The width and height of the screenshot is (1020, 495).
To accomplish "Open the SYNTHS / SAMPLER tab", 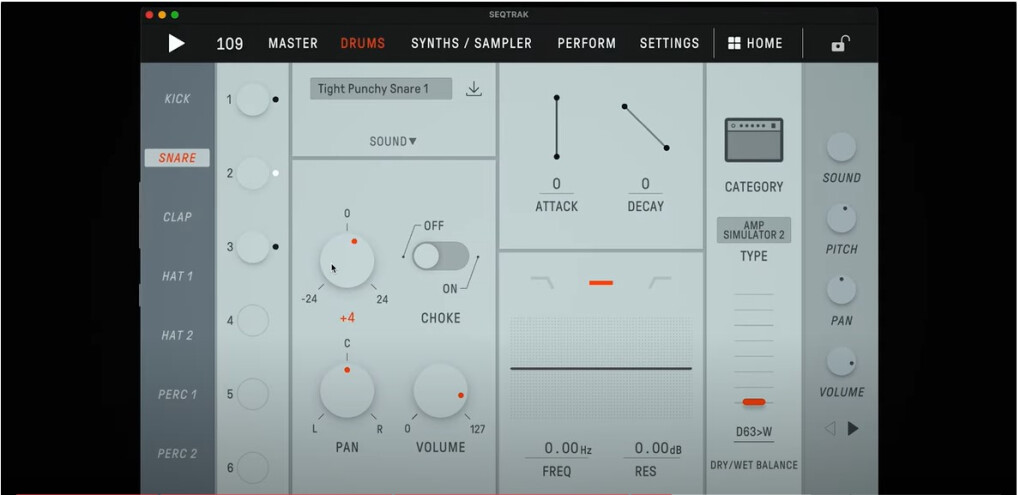I will (x=472, y=44).
